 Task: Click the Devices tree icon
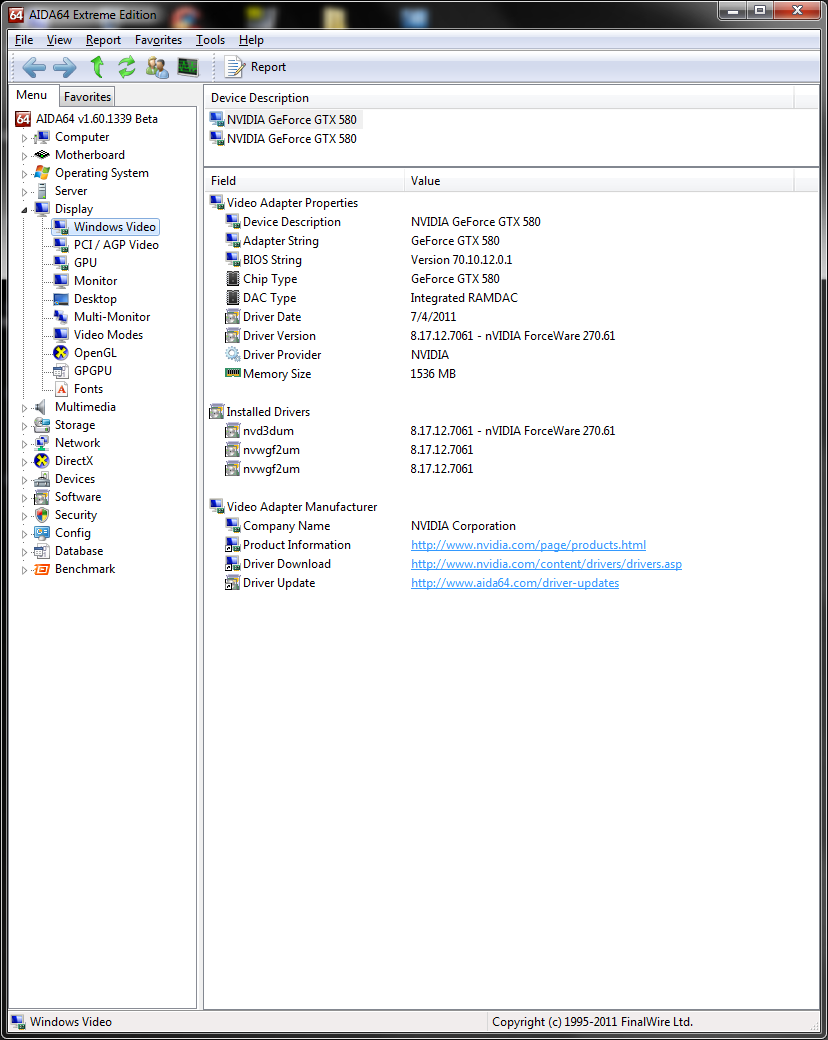coord(42,479)
